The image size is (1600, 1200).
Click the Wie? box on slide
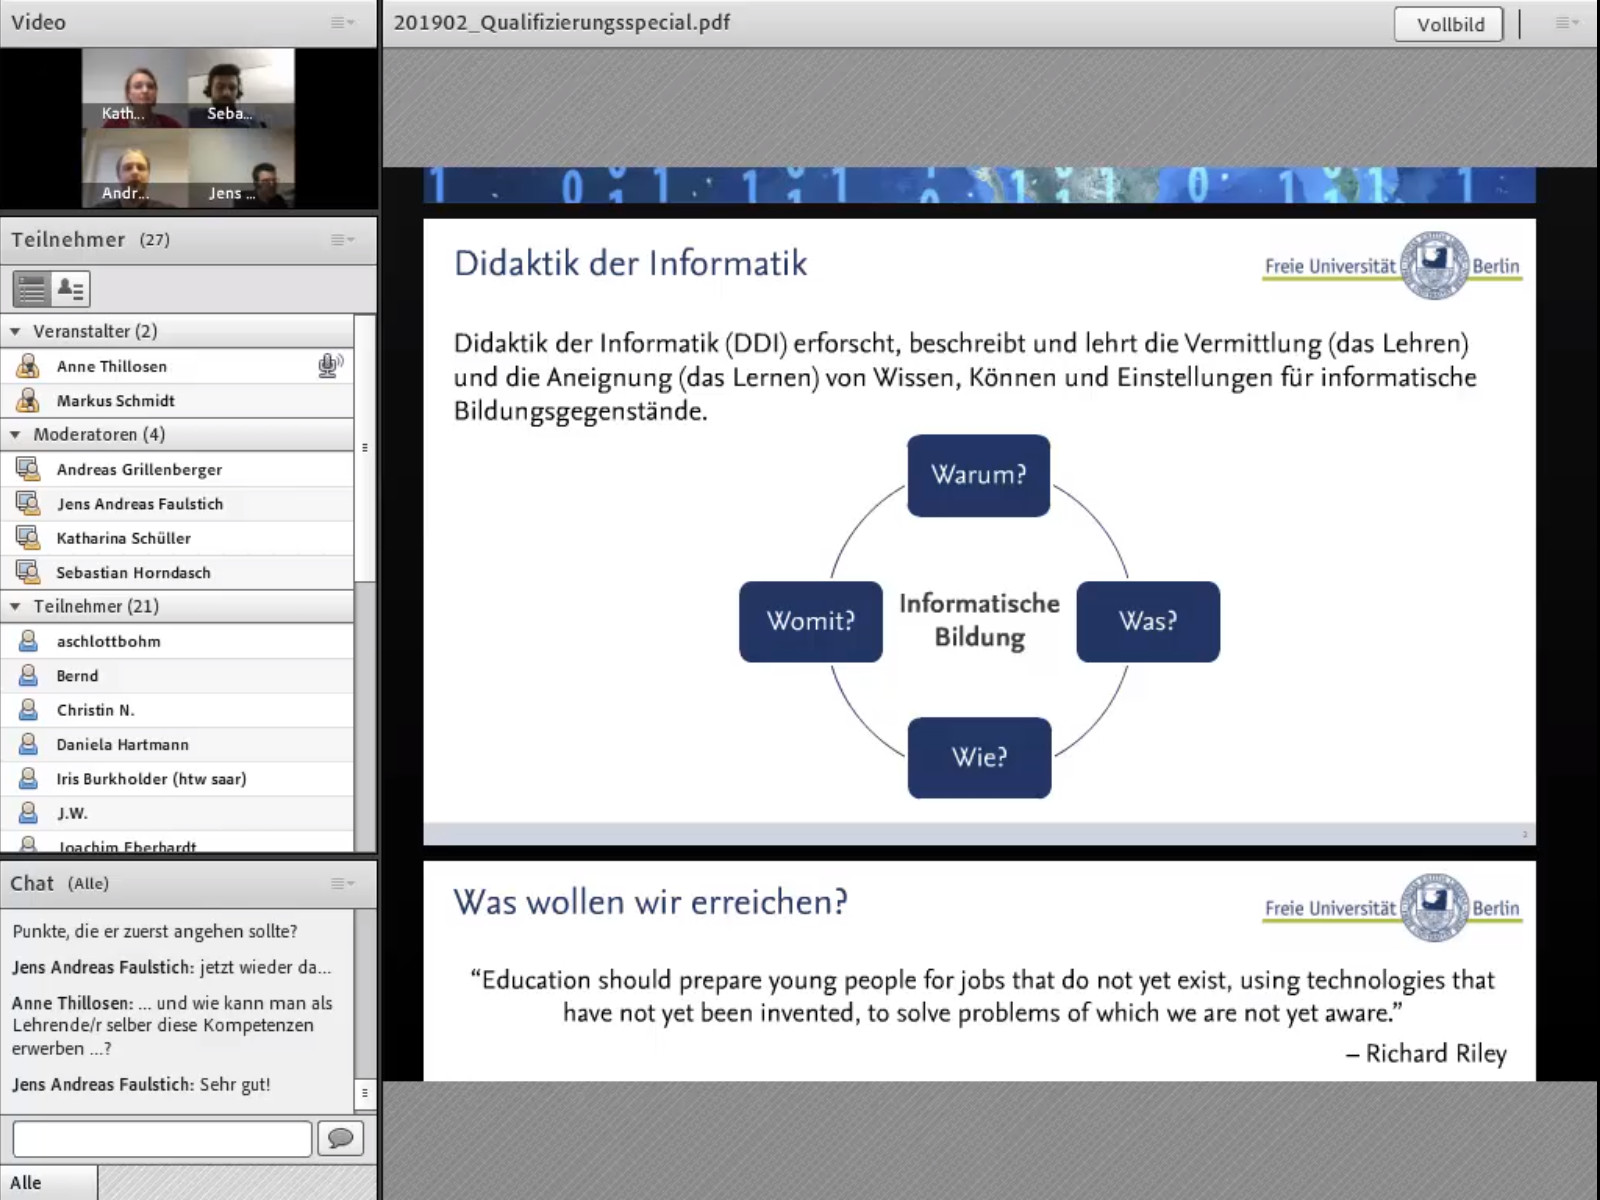979,757
